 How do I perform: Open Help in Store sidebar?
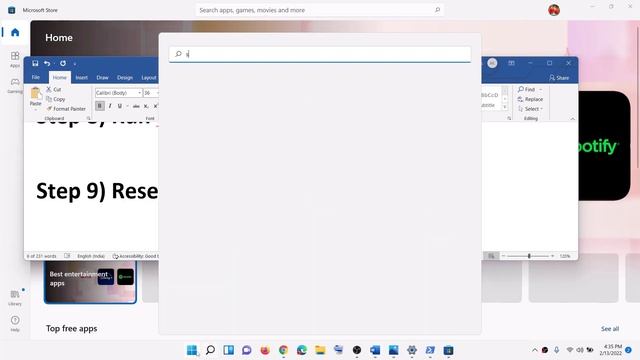coord(15,323)
